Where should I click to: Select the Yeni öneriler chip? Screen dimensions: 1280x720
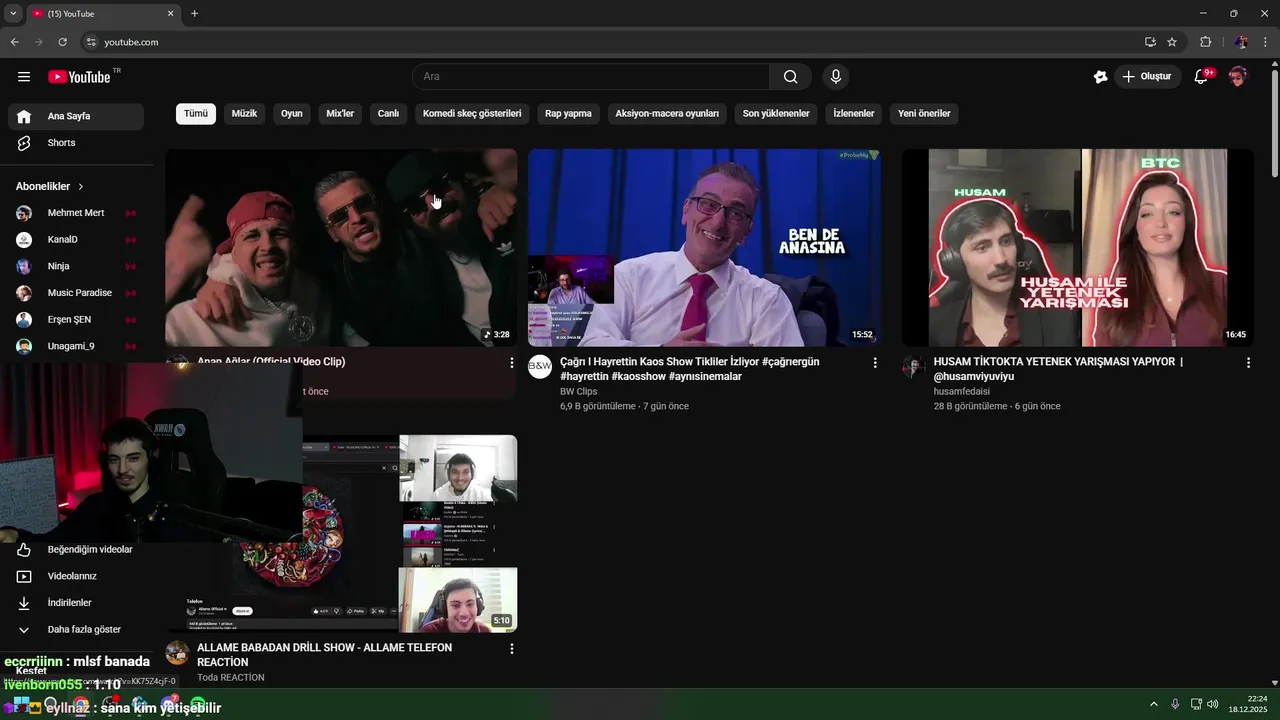[924, 114]
